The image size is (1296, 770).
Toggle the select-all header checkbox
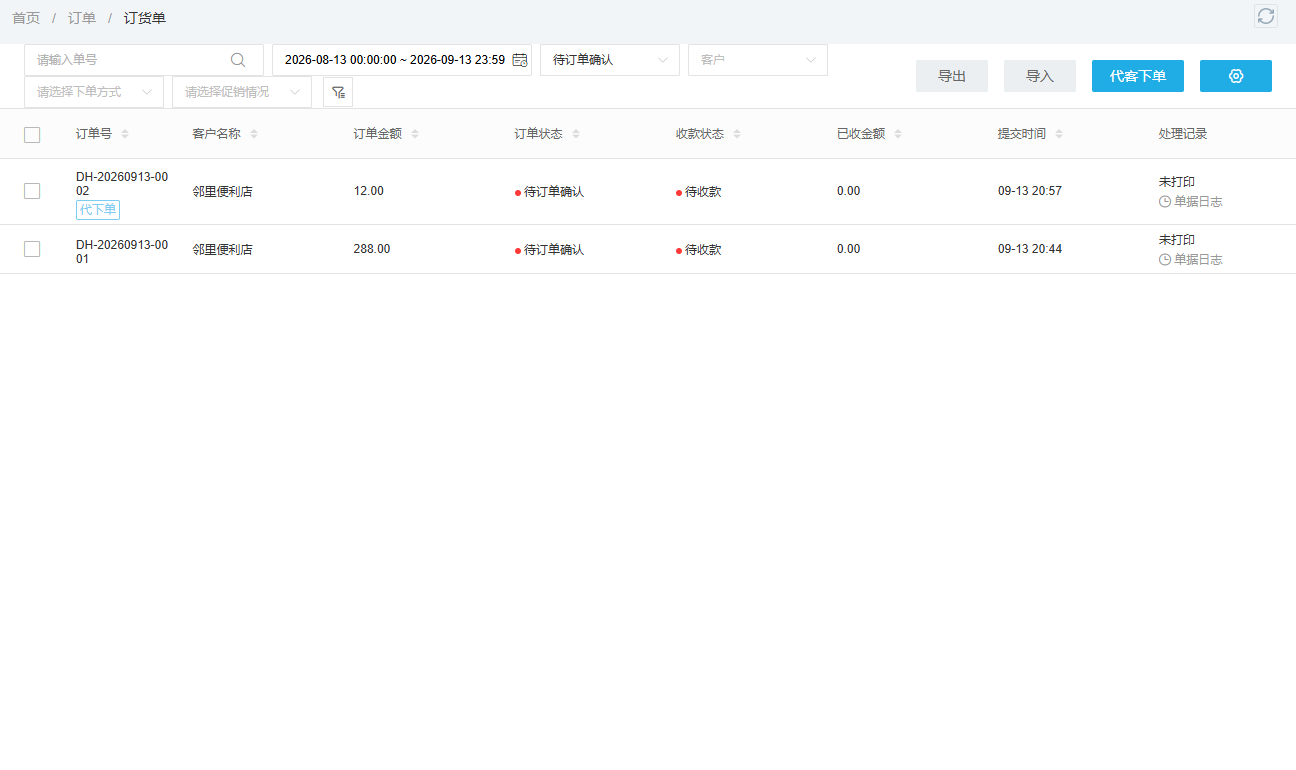(x=32, y=135)
